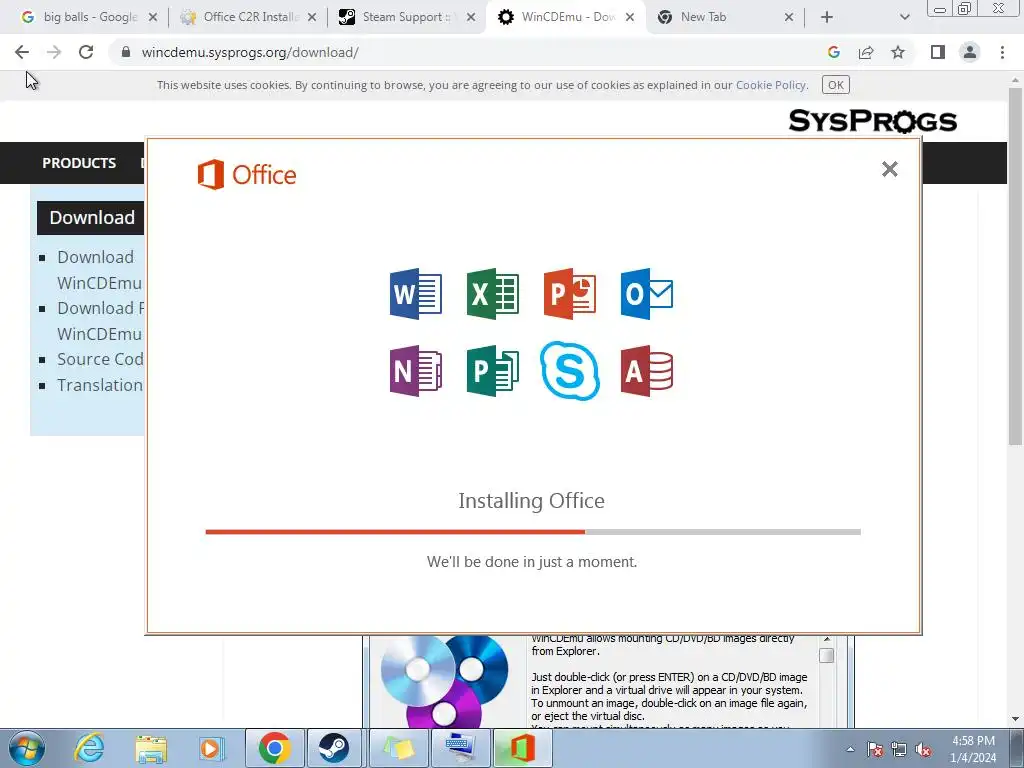Click Download WinCDEmu sidebar link
Screen dimensions: 1024x768
(x=99, y=270)
